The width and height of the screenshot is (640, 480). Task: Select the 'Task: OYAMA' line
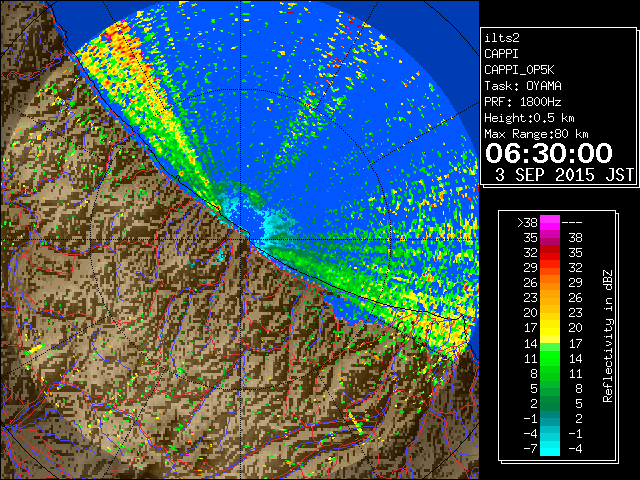point(523,86)
